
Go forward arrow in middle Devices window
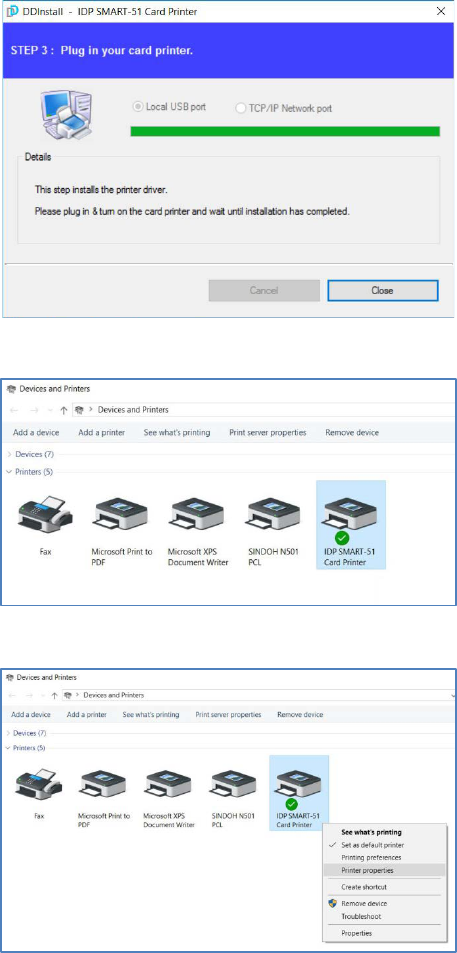pos(33,410)
